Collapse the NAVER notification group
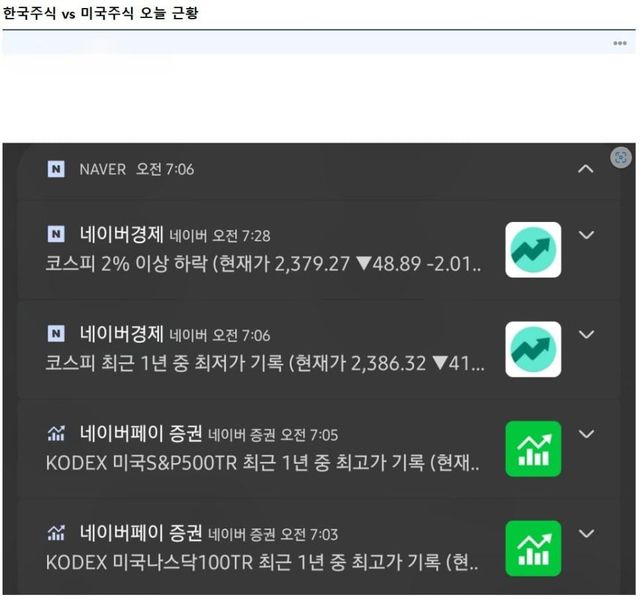Image resolution: width=640 pixels, height=603 pixels. pyautogui.click(x=586, y=169)
